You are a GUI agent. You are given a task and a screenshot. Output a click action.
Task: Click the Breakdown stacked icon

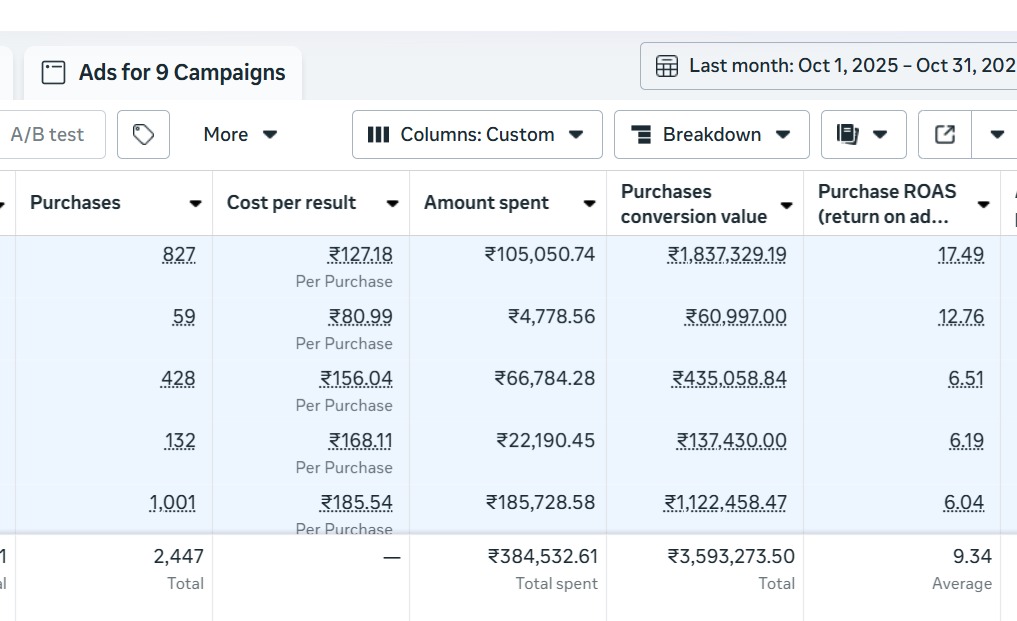tap(641, 134)
